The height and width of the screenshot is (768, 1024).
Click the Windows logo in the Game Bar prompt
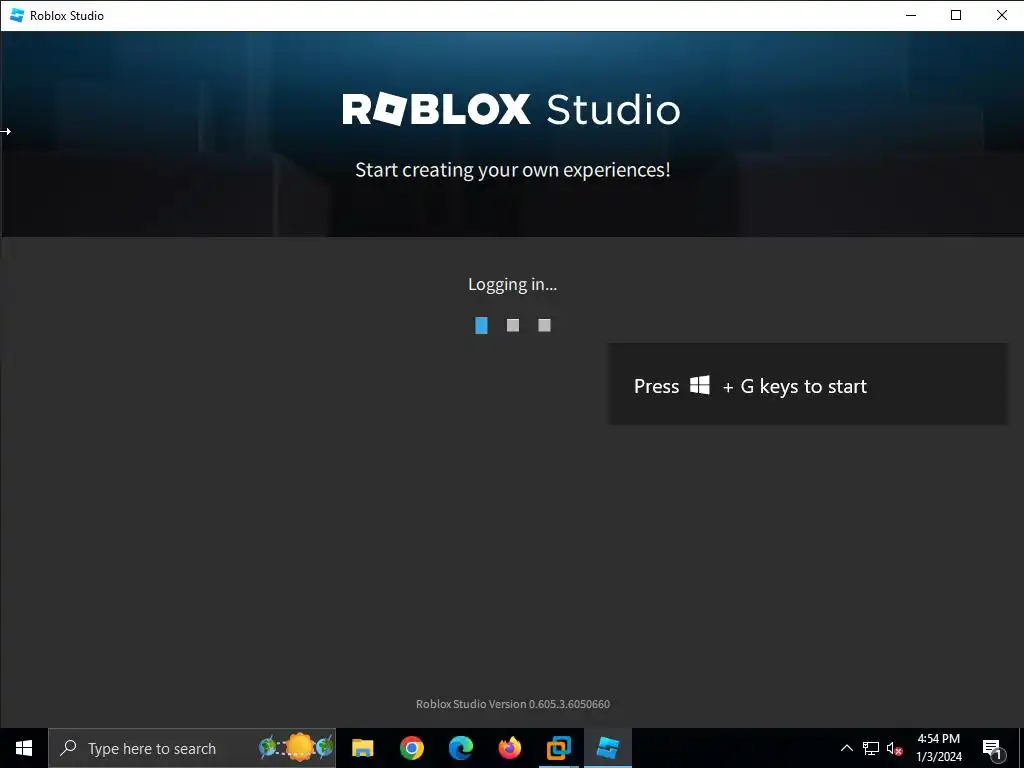[x=700, y=385]
